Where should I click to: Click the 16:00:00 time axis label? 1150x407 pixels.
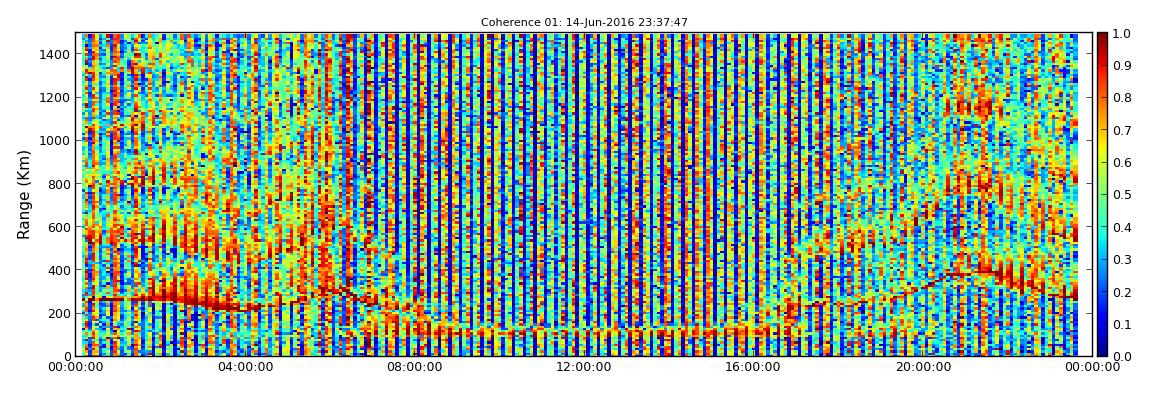[752, 367]
